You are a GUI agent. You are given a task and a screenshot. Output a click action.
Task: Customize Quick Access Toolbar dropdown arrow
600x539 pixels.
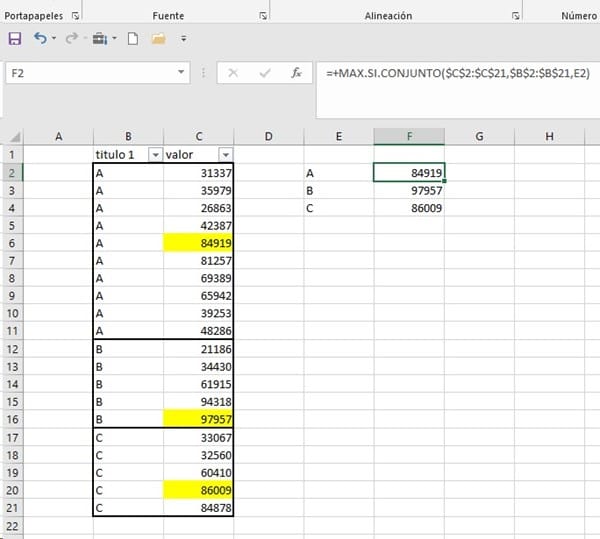click(x=184, y=39)
